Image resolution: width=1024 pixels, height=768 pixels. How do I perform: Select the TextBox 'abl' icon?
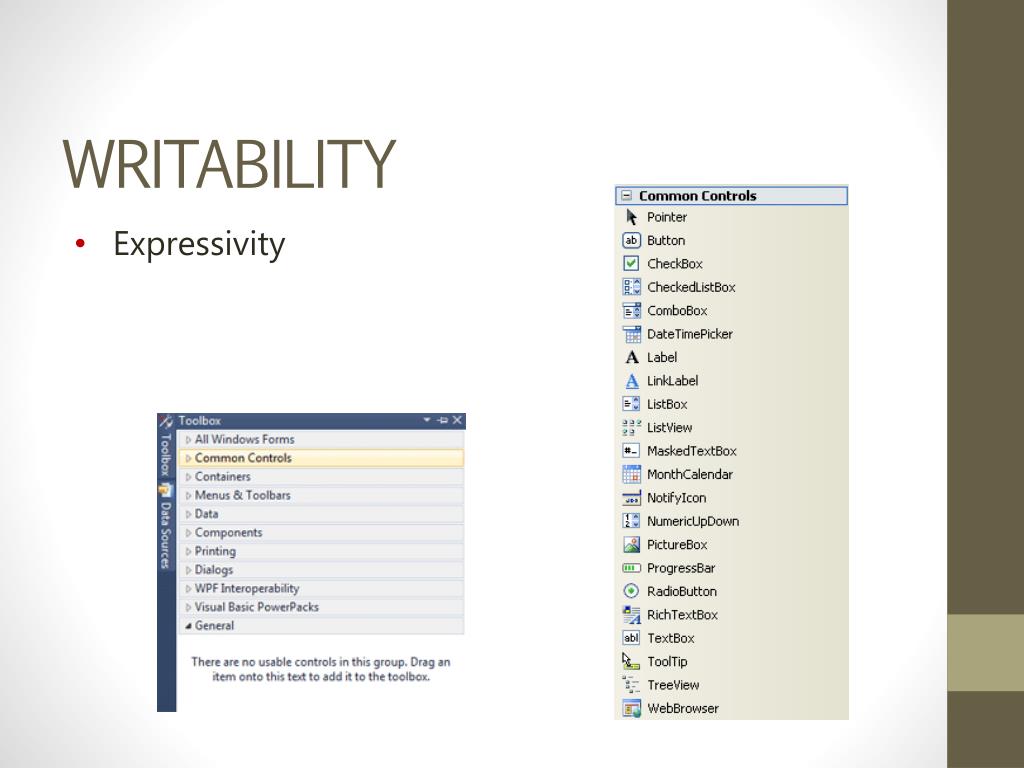[631, 638]
